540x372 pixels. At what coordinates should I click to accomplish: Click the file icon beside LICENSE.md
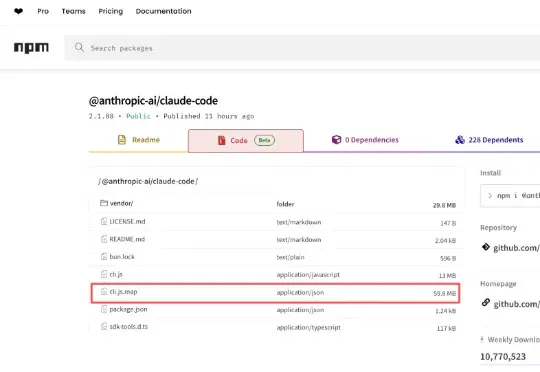pos(104,221)
